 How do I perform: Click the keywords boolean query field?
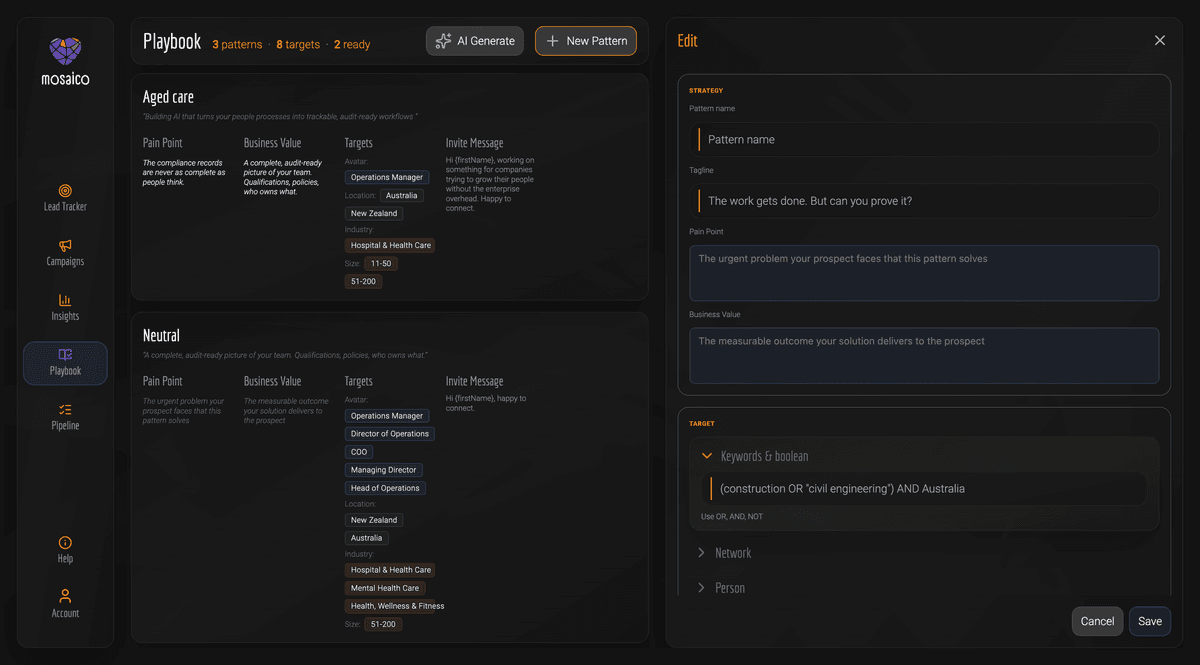coord(924,489)
